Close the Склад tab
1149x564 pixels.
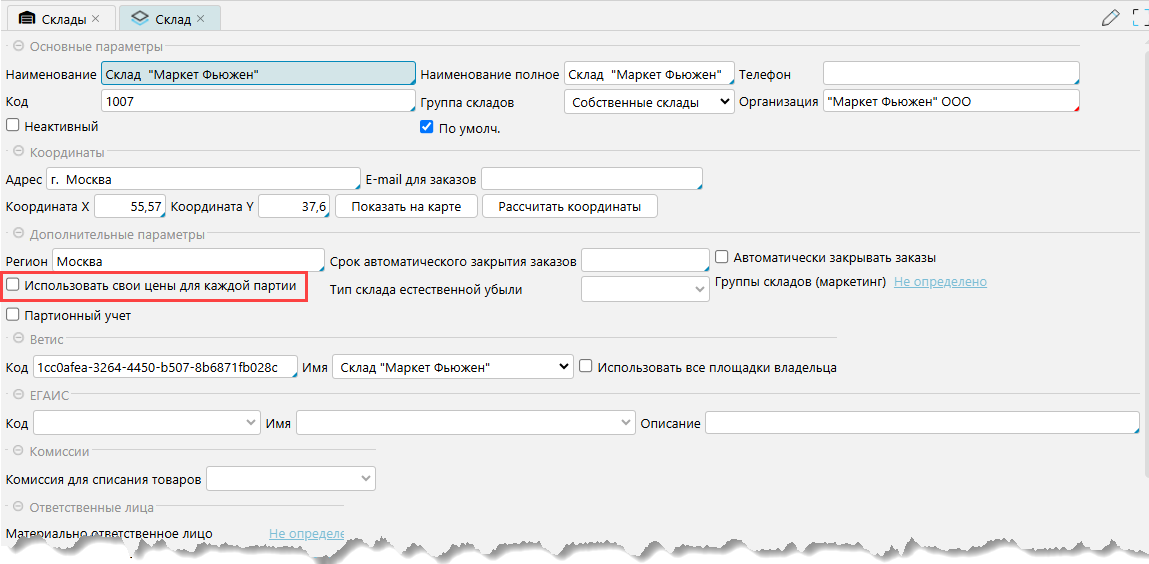[x=200, y=19]
